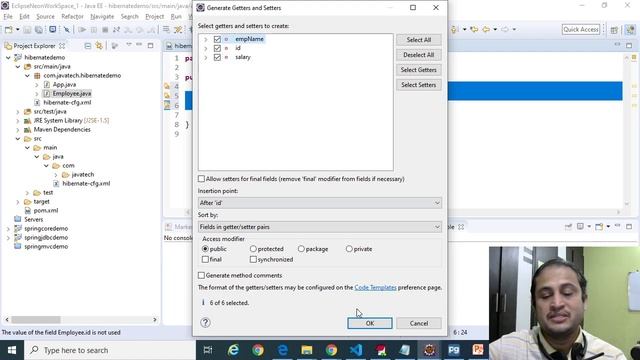640x360 pixels.
Task: Select the protected access modifier
Action: (253, 249)
